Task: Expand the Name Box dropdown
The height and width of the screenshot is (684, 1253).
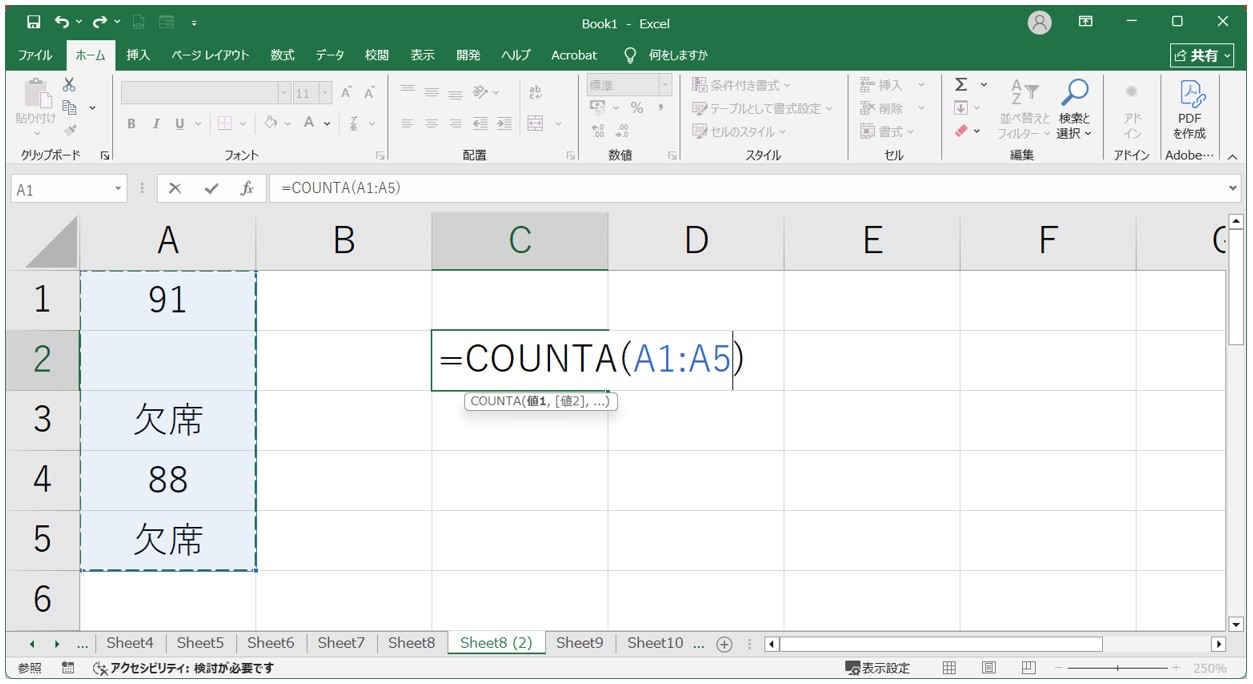Action: (118, 189)
